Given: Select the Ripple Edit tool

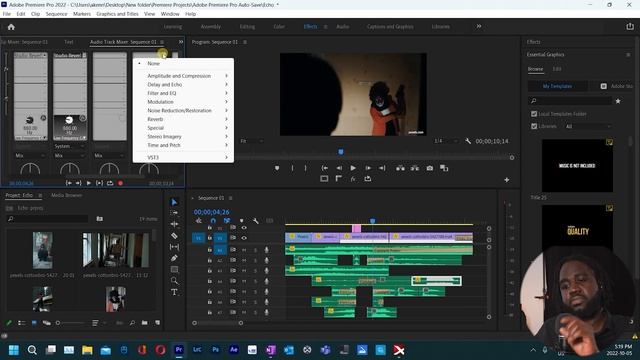Looking at the screenshot, I should [174, 224].
